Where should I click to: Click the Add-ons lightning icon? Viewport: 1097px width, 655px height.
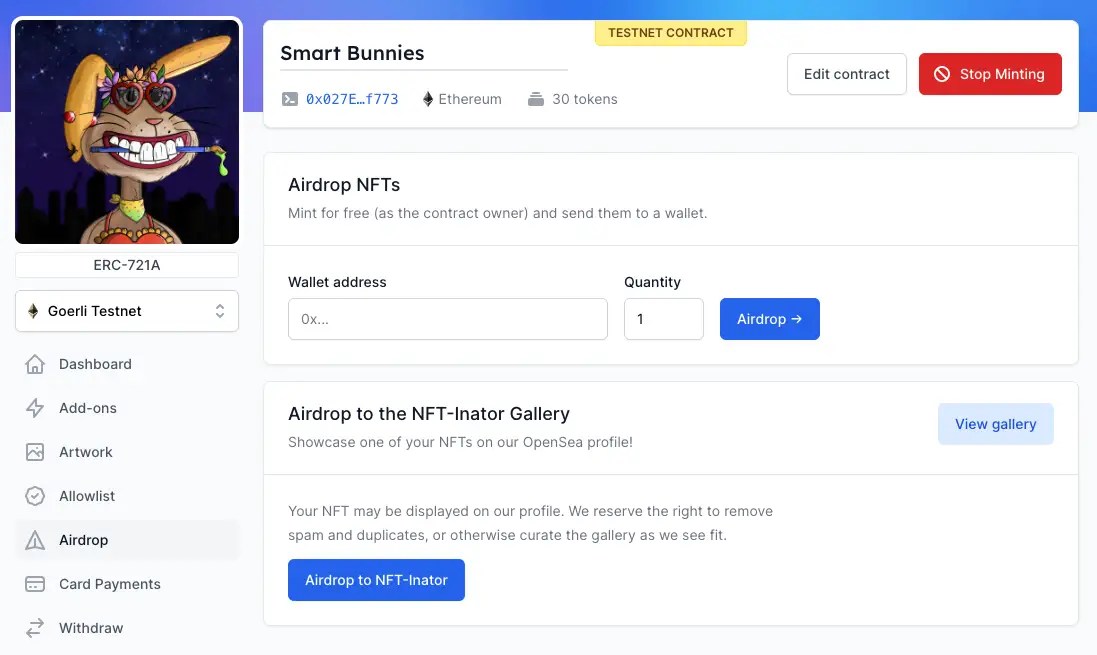36,408
